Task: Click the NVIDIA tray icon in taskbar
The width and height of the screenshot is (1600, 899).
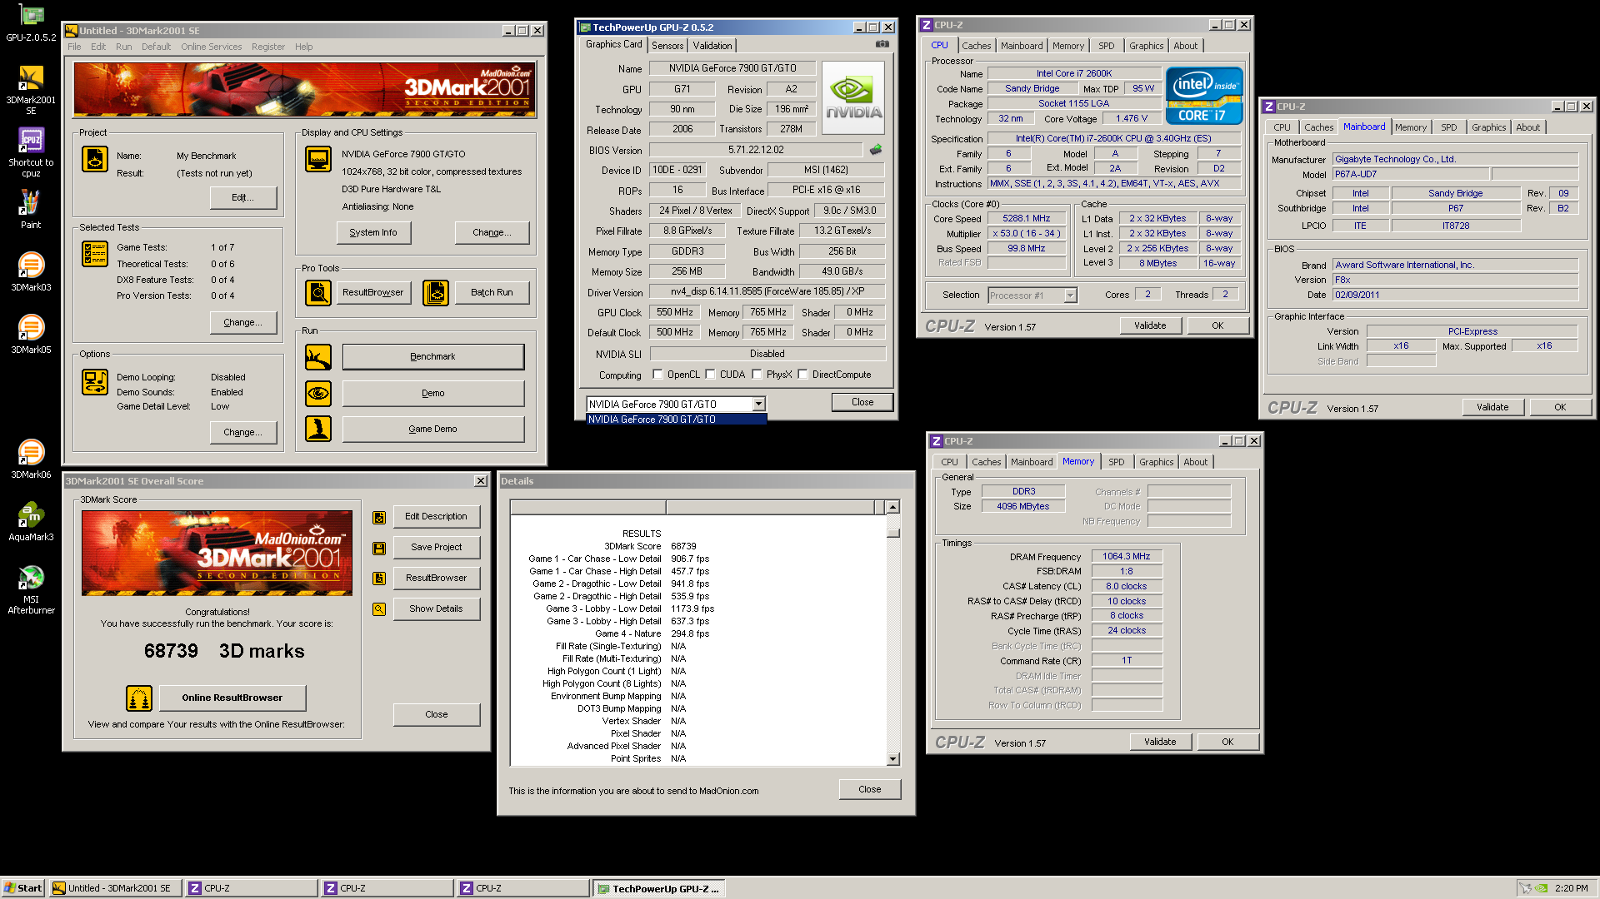Action: tap(1541, 888)
